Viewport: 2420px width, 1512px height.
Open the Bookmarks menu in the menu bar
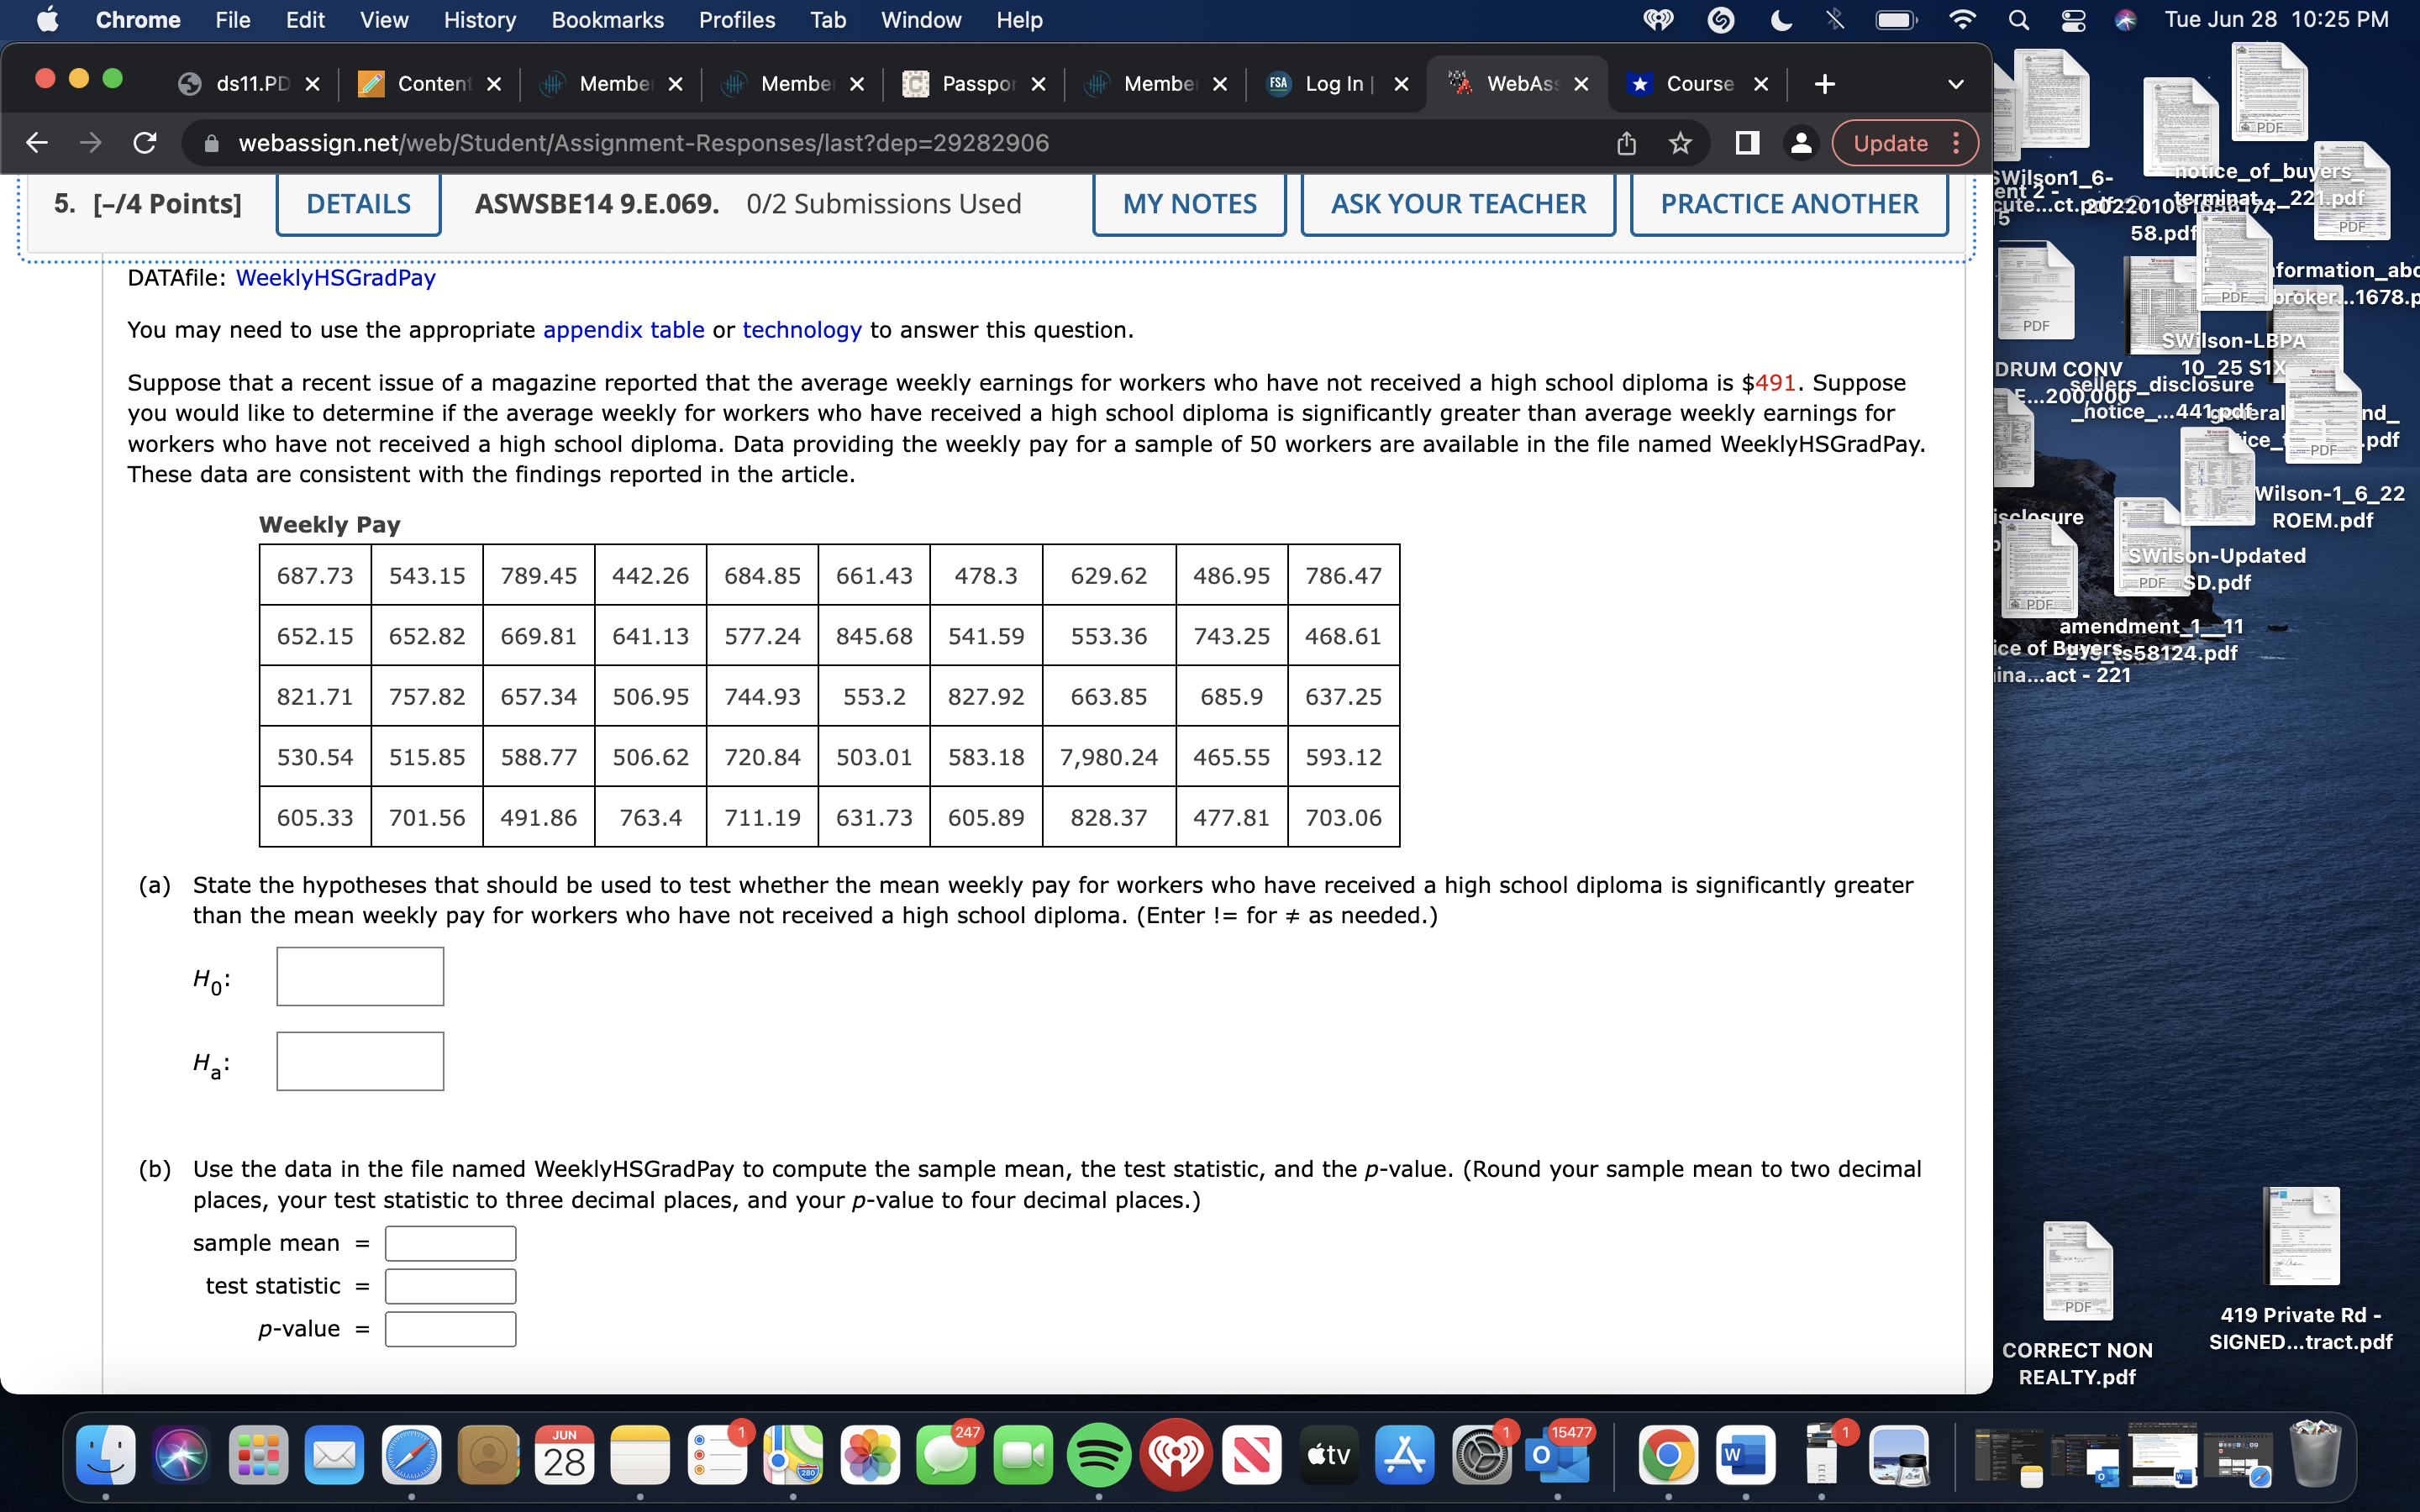tap(607, 20)
